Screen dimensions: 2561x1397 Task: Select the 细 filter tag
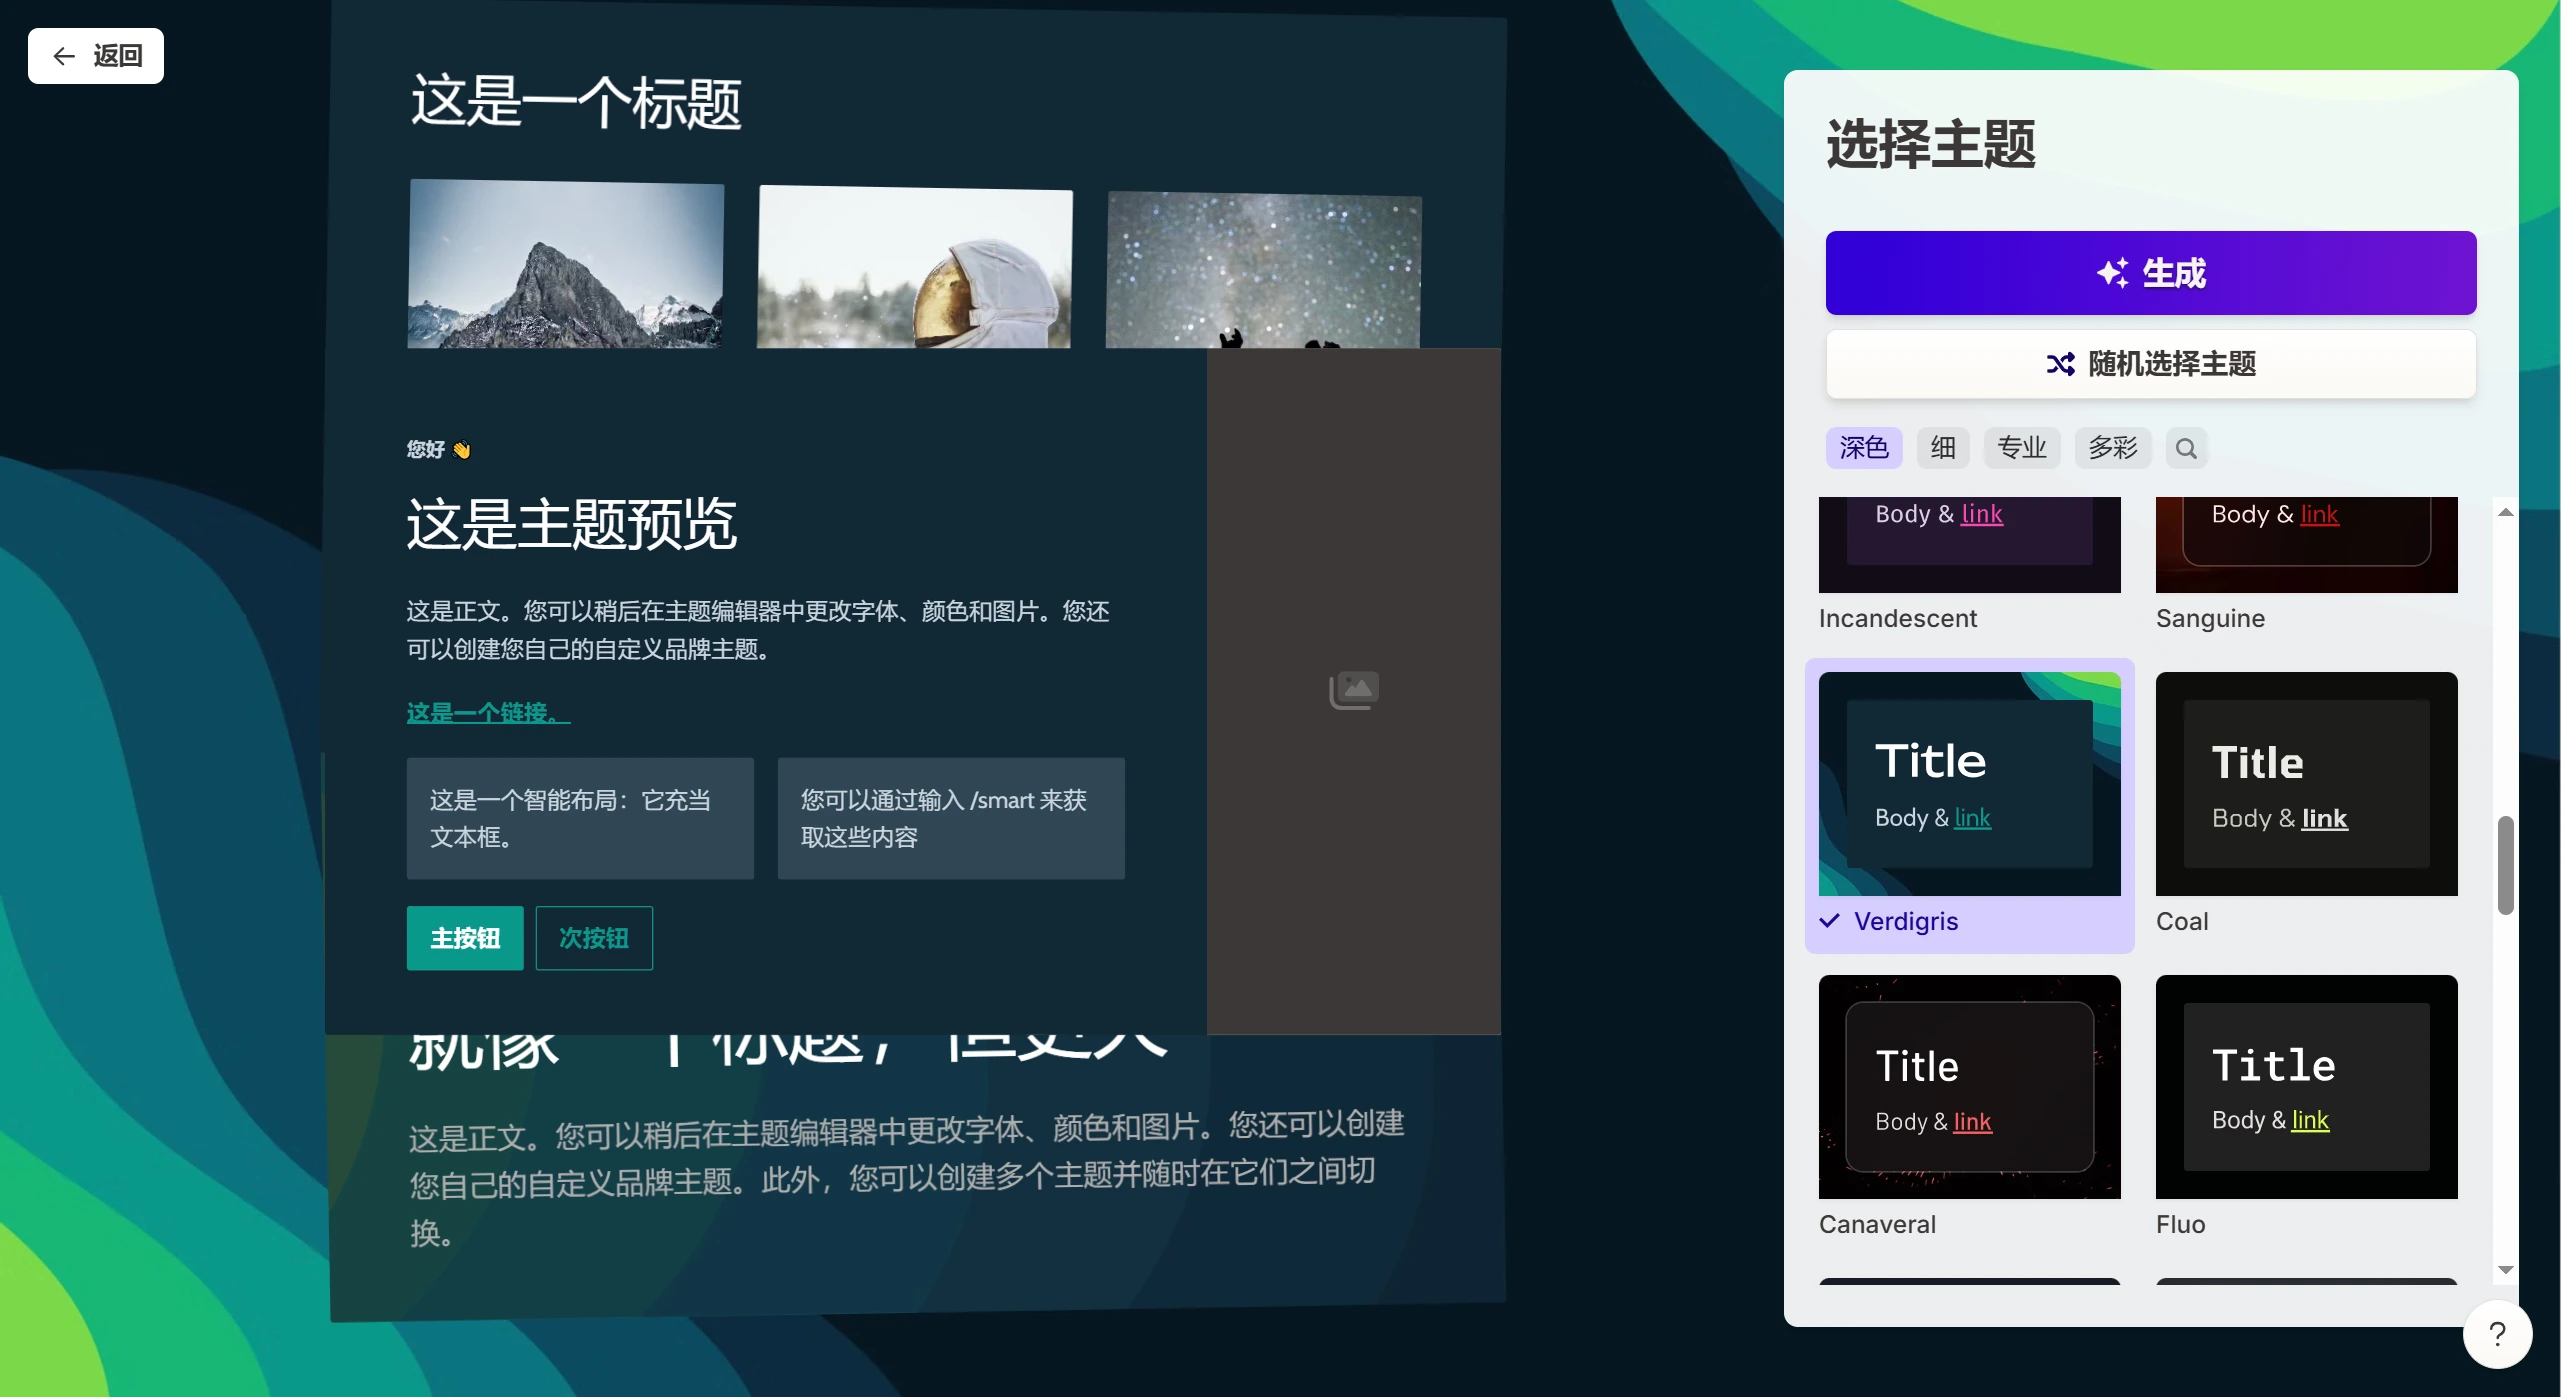coord(1943,448)
